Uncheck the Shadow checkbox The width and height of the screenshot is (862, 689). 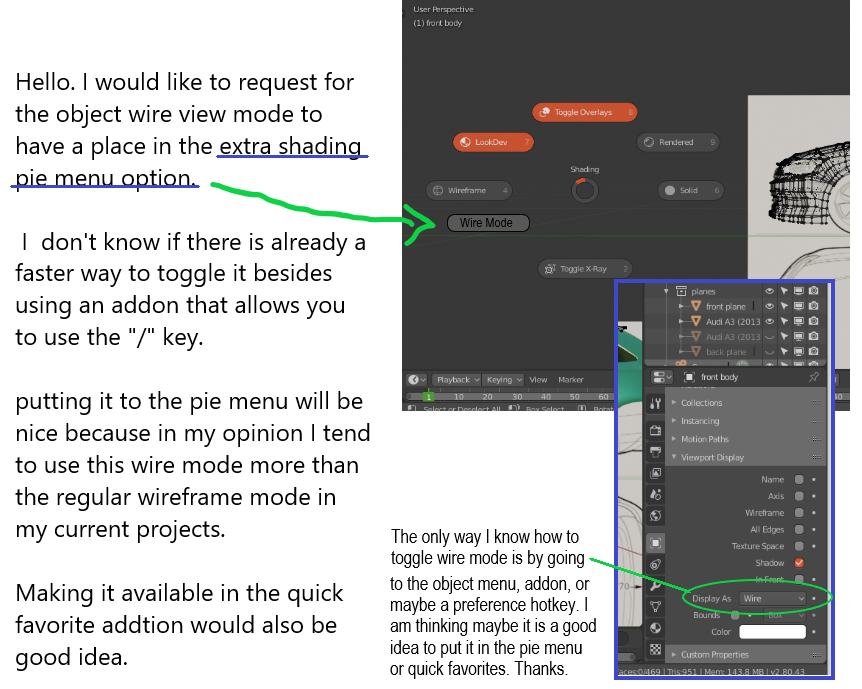pos(799,563)
